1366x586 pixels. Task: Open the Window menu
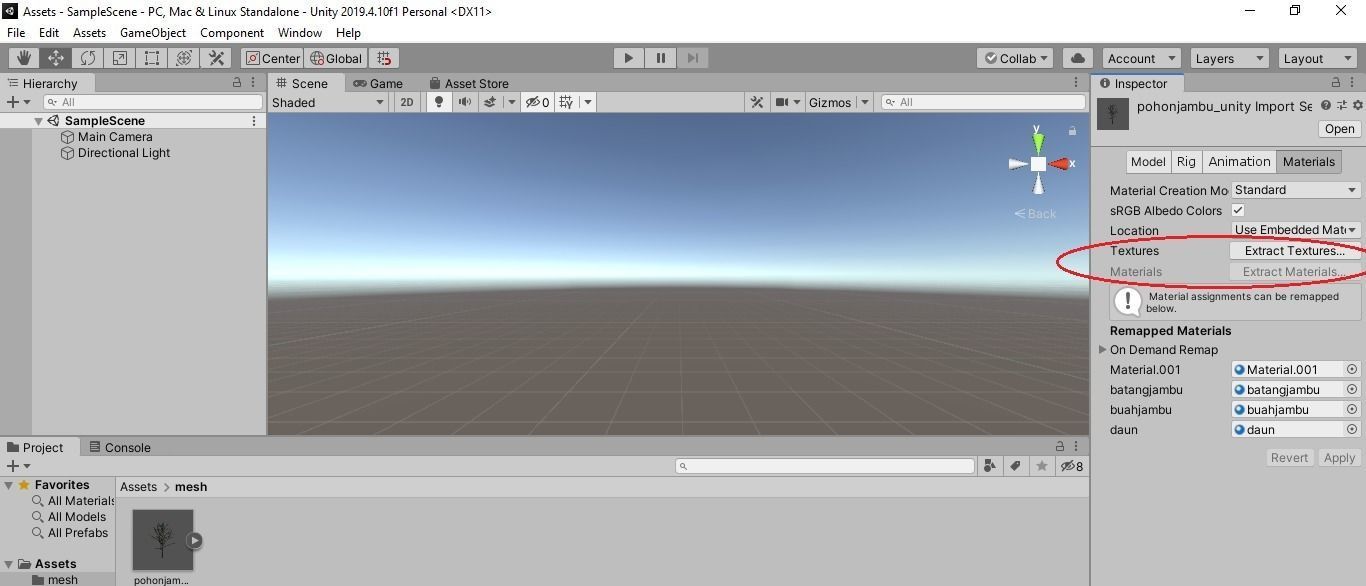pyautogui.click(x=300, y=32)
